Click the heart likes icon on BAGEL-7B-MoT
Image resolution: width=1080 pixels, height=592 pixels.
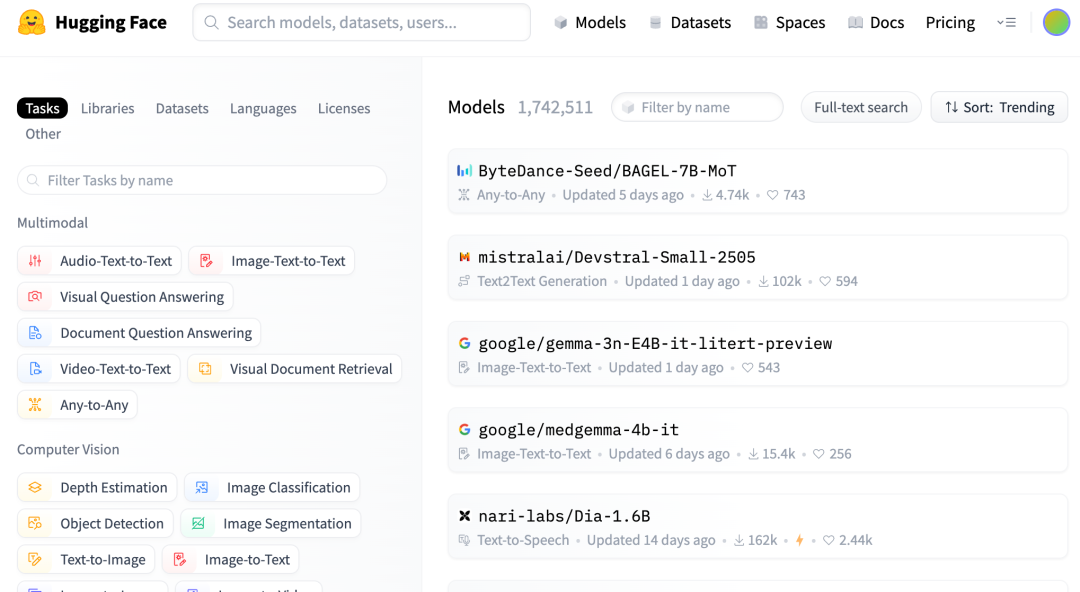coord(773,195)
